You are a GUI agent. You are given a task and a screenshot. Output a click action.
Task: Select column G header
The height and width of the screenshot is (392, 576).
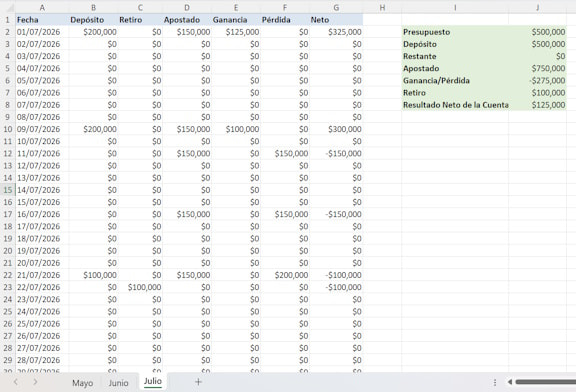pos(336,8)
